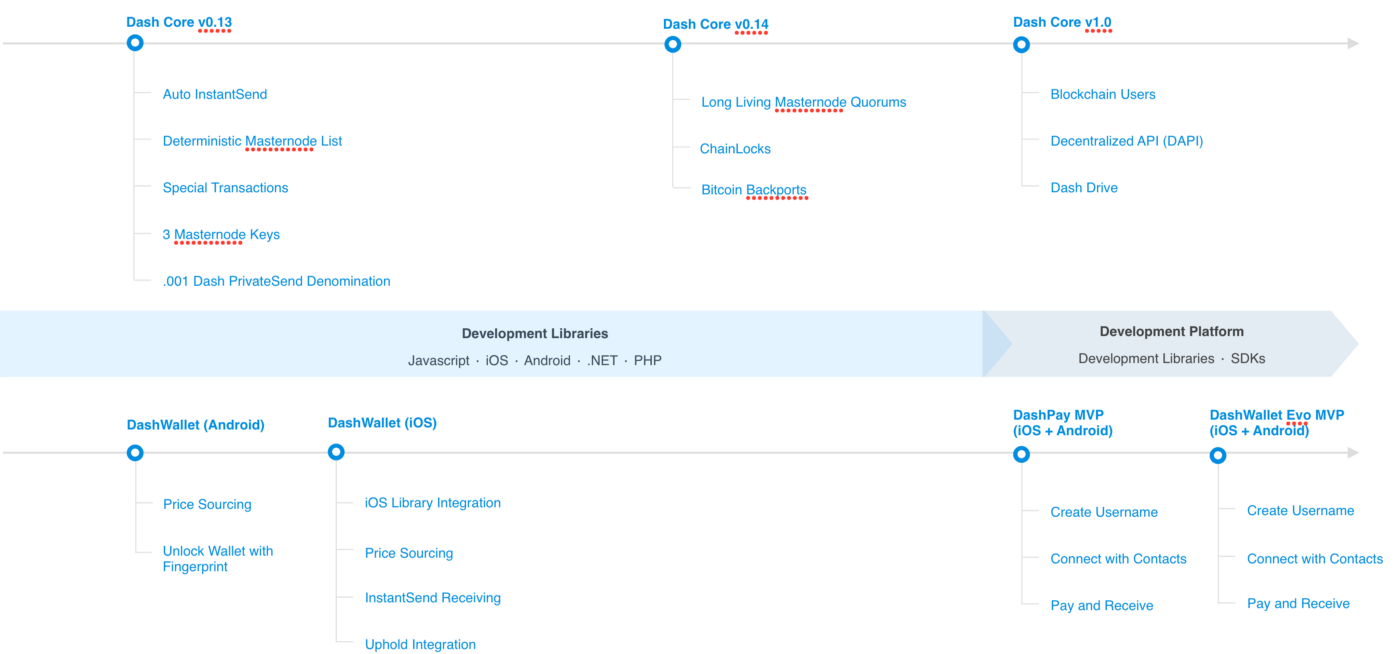Select the DashWallet (iOS) milestone dot
Screen dimensions: 1400x654
pyautogui.click(x=336, y=451)
